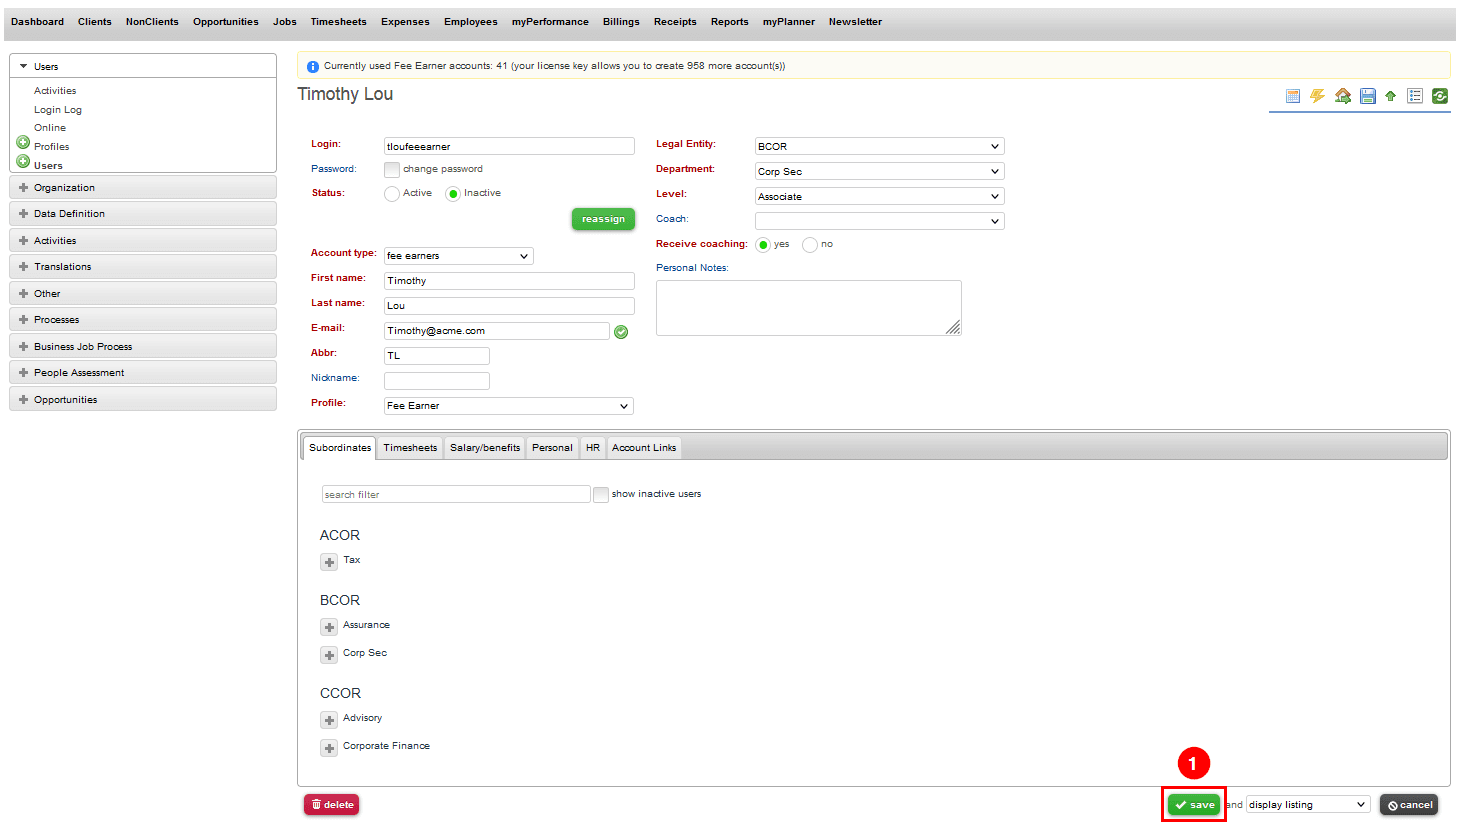
Task: Select no for Receive coaching
Action: coord(810,245)
